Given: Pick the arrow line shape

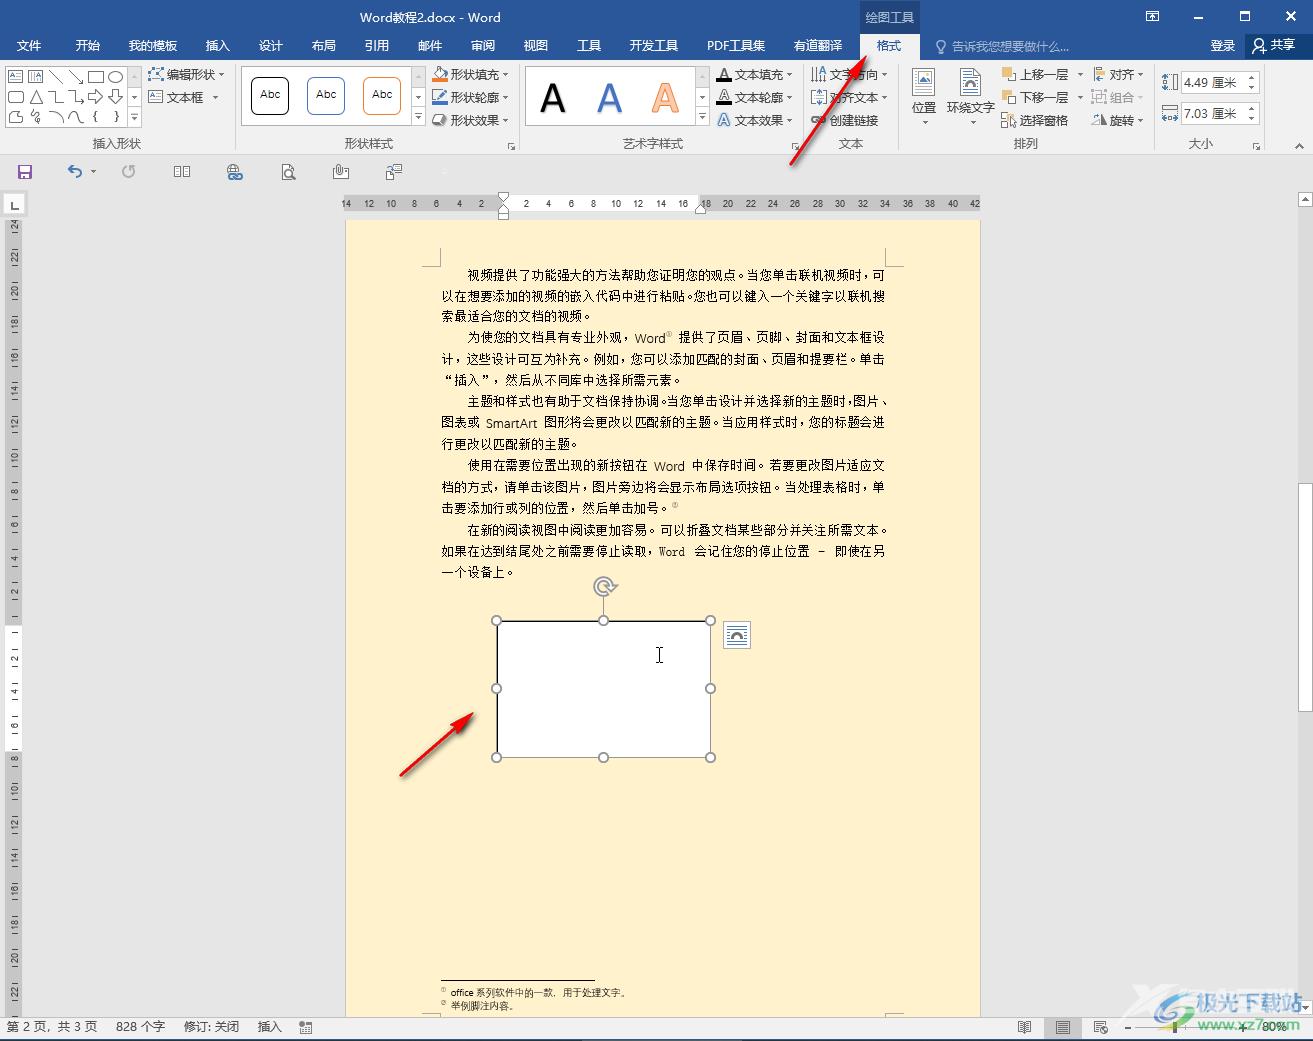Looking at the screenshot, I should [x=76, y=76].
